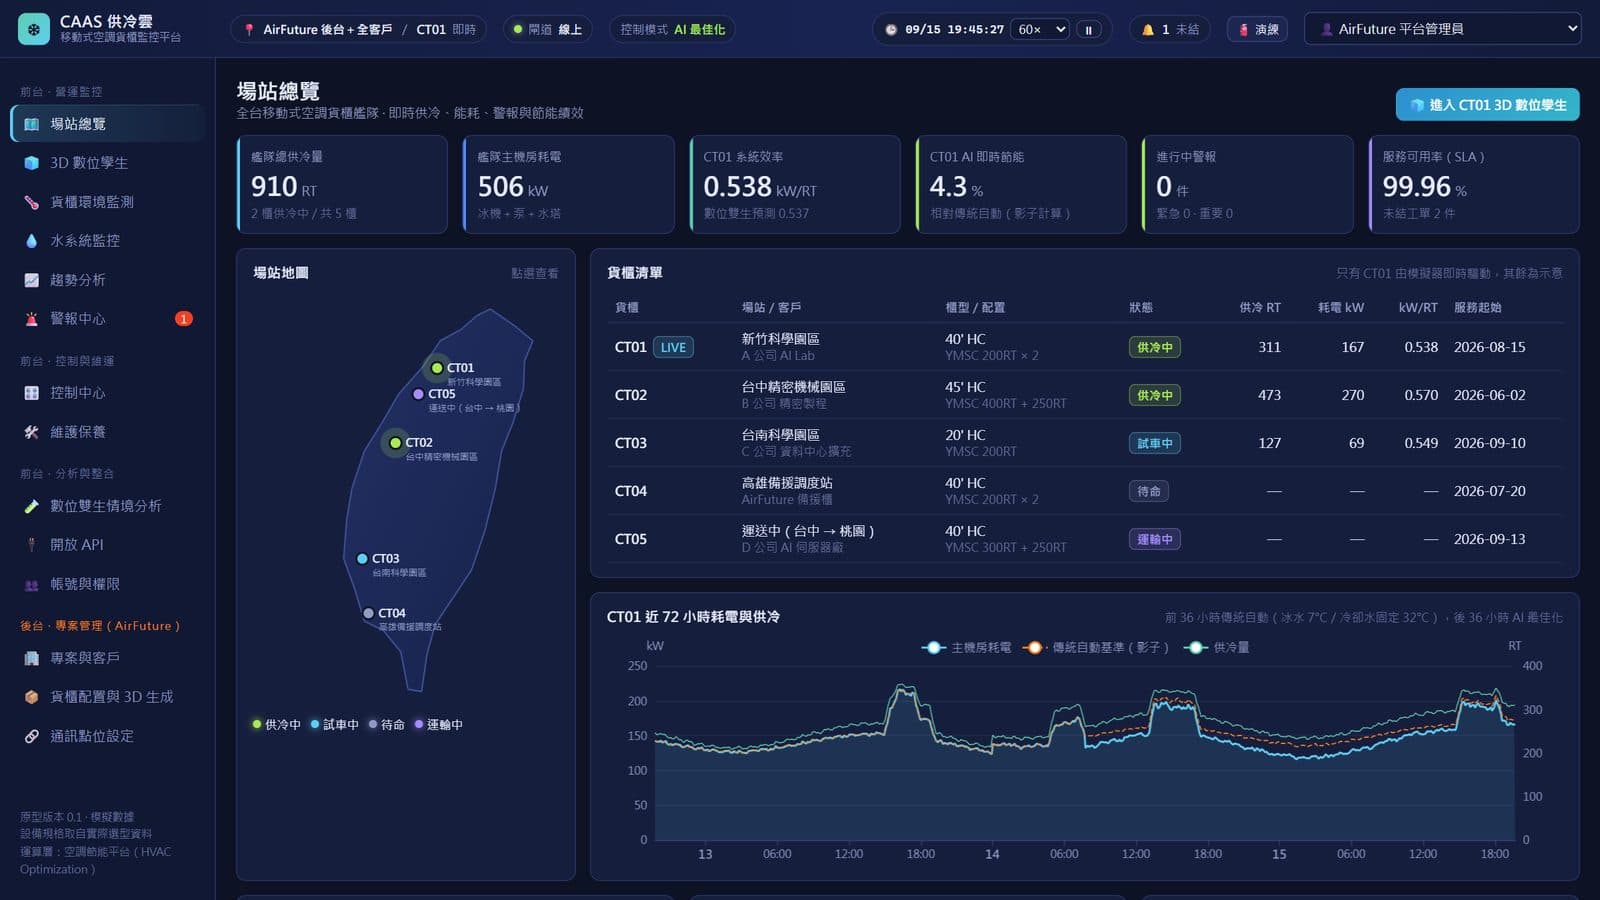This screenshot has height=900, width=1600.
Task: Open the CT03 container row
Action: tap(1084, 443)
